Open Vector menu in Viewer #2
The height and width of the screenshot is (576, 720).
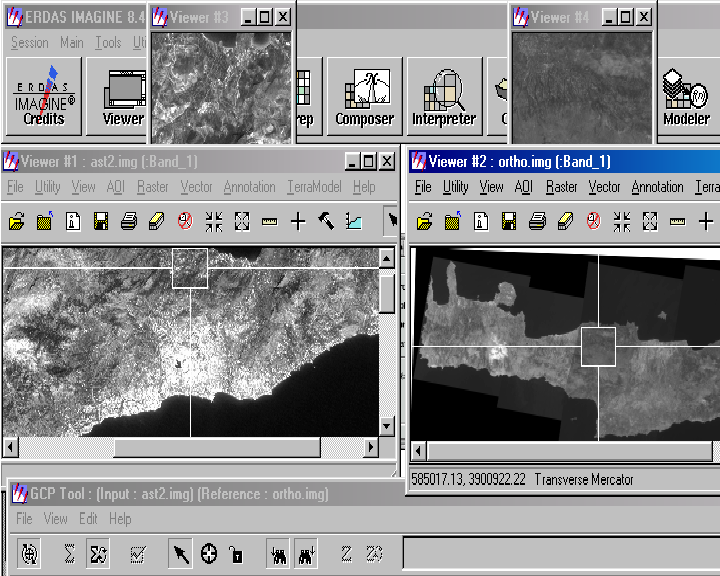(x=604, y=187)
